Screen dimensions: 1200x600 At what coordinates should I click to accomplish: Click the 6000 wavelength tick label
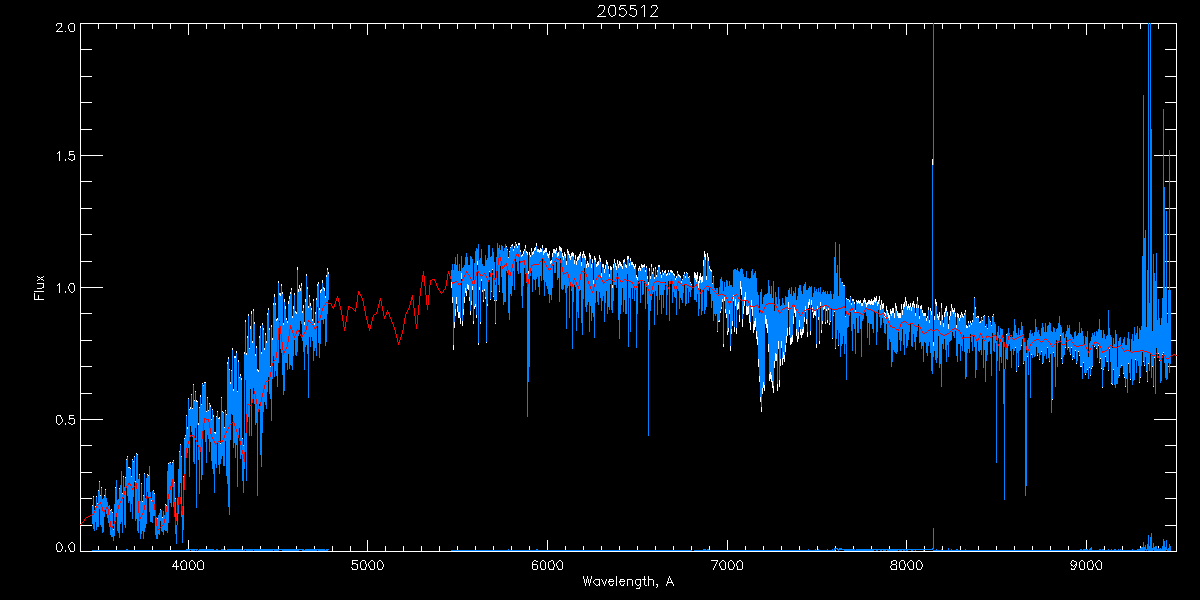point(547,566)
